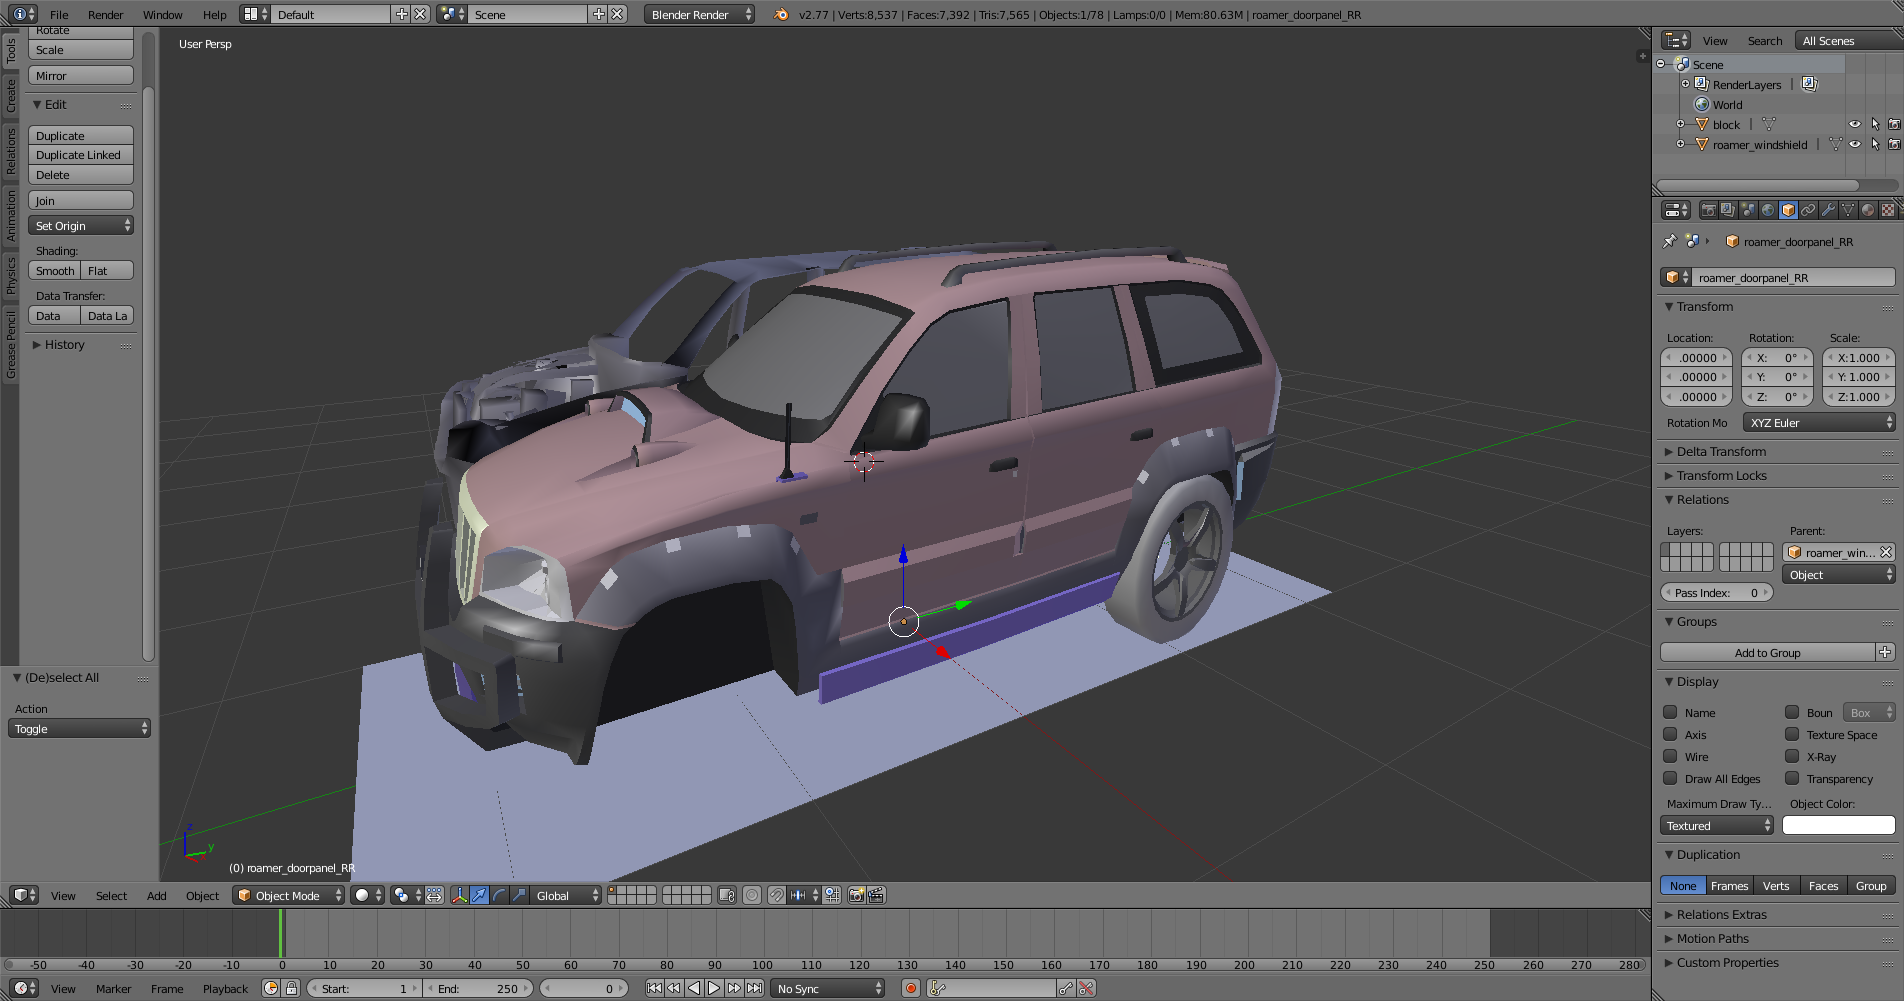Select the scale manipulator icon
Screen dimensions: 1904x1001
pos(519,895)
